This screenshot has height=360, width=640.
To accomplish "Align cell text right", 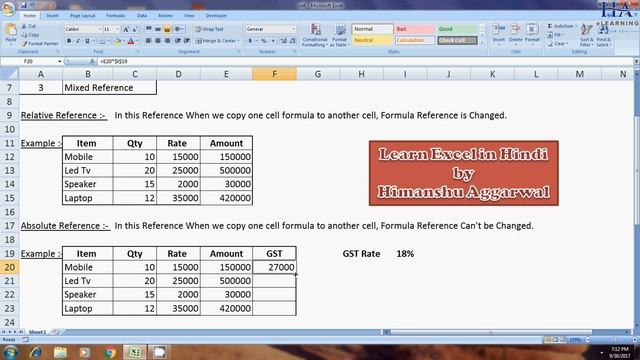I will (167, 41).
